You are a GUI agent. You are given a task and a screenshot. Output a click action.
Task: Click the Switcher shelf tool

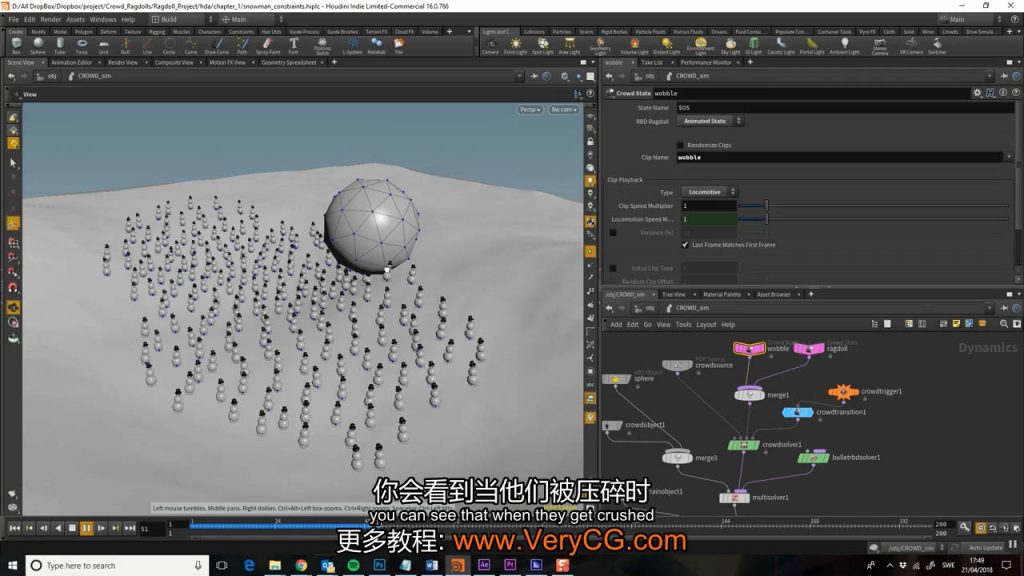coord(936,46)
